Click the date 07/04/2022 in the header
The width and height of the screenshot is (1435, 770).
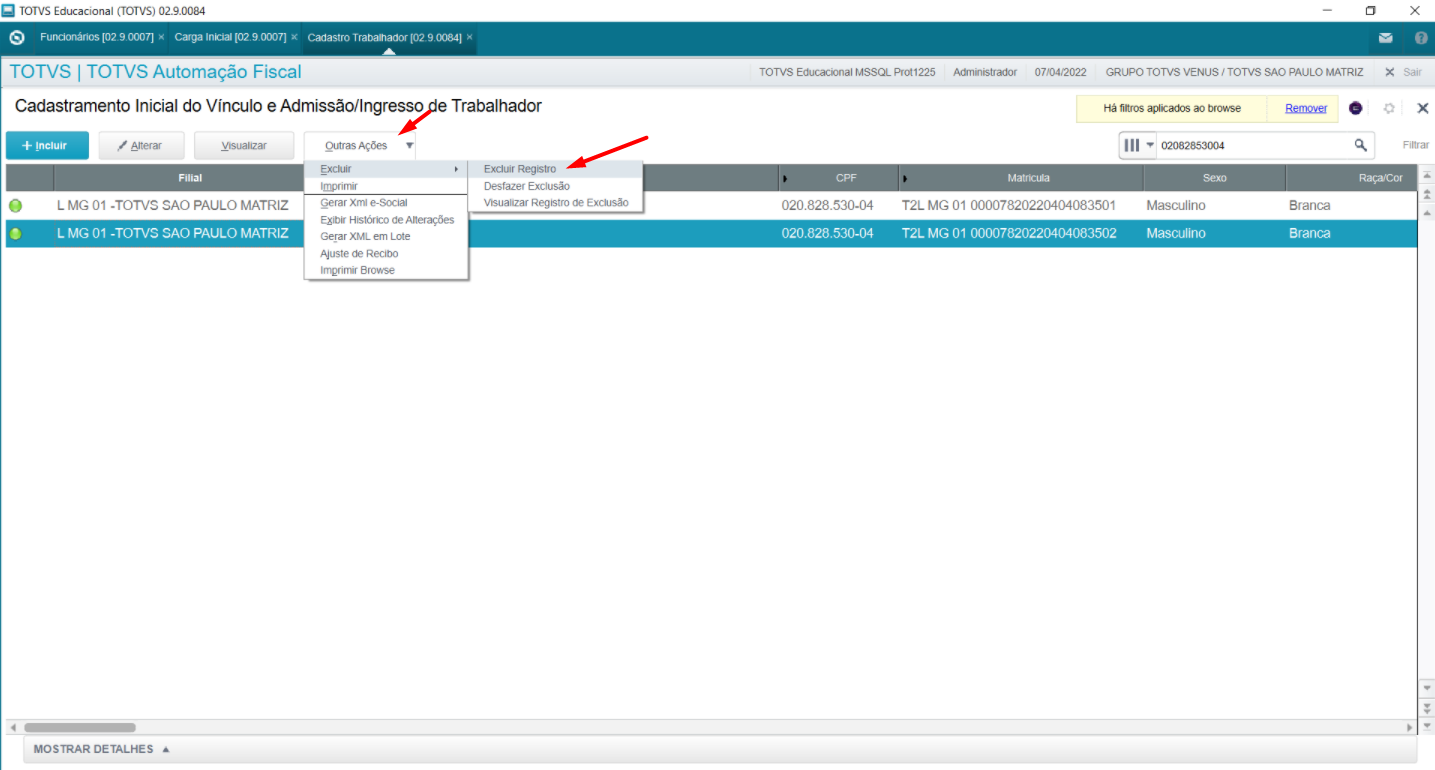(x=1060, y=73)
